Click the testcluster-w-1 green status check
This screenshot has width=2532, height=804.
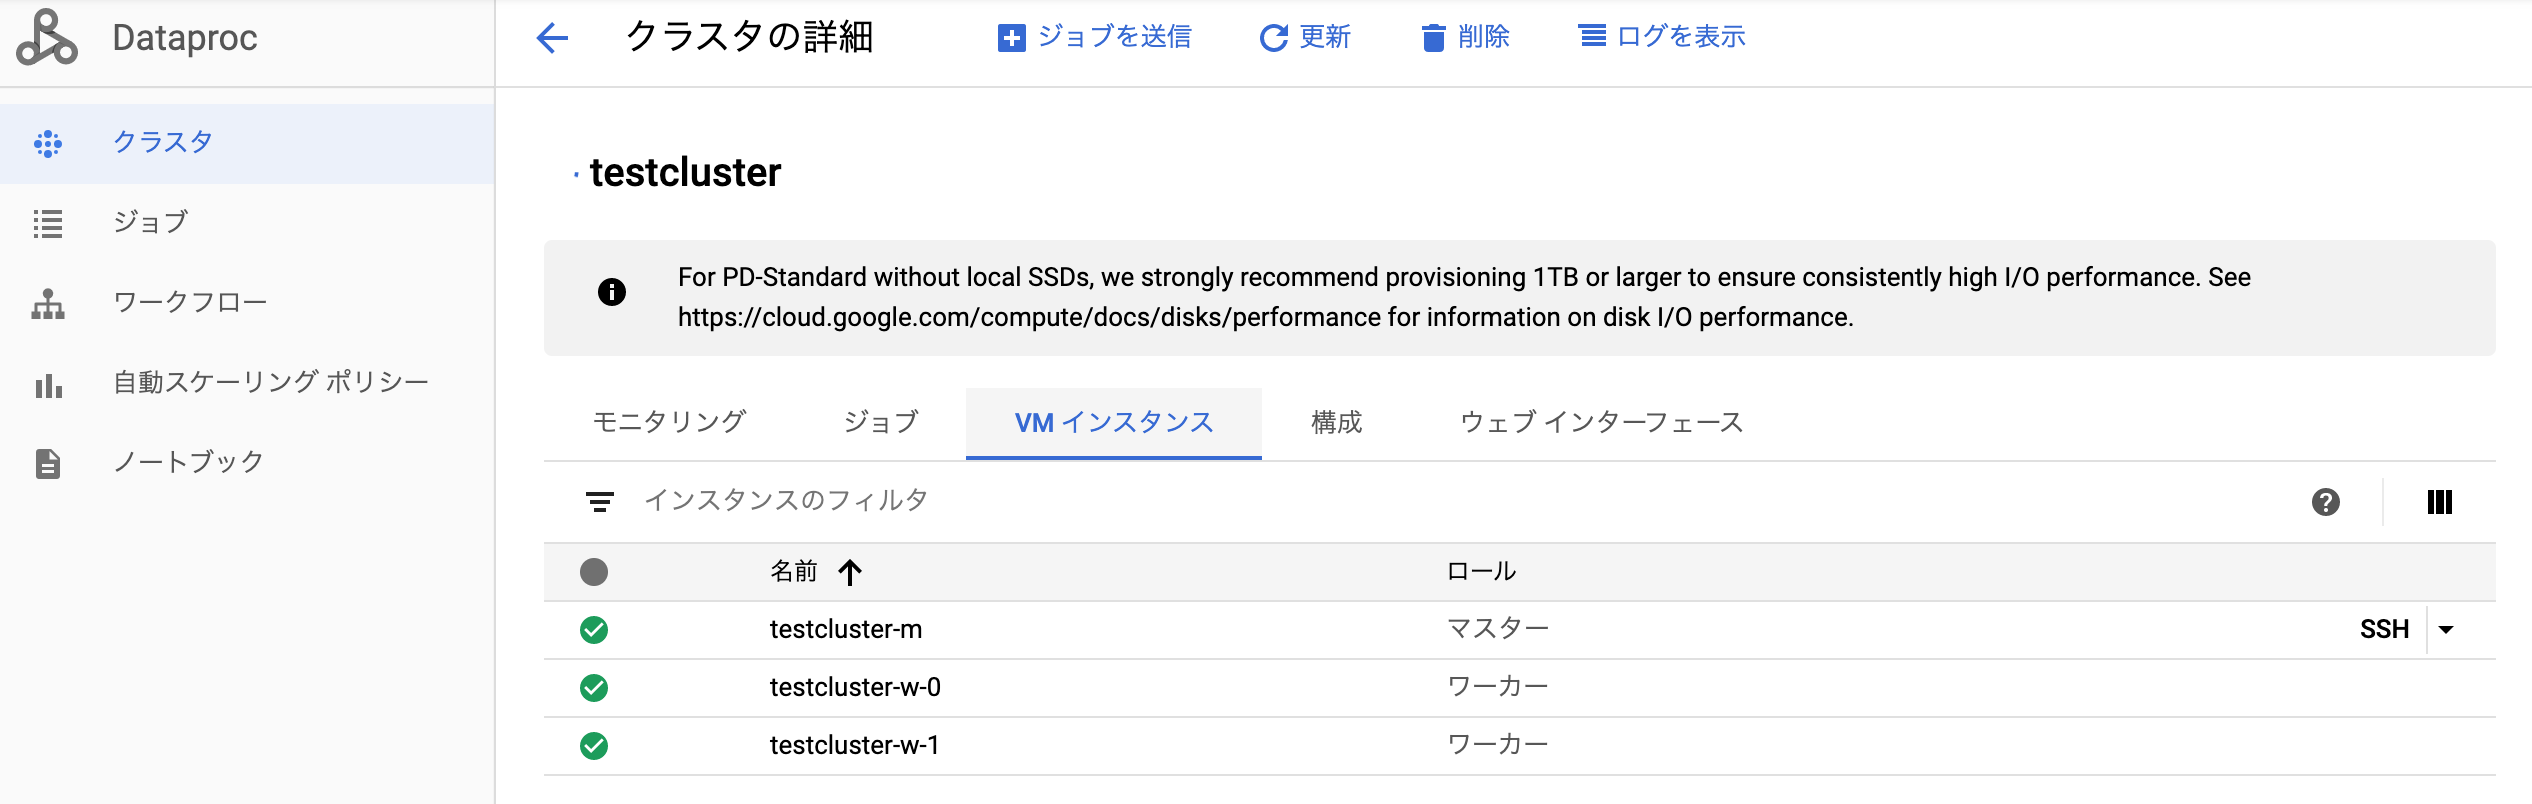(x=594, y=746)
